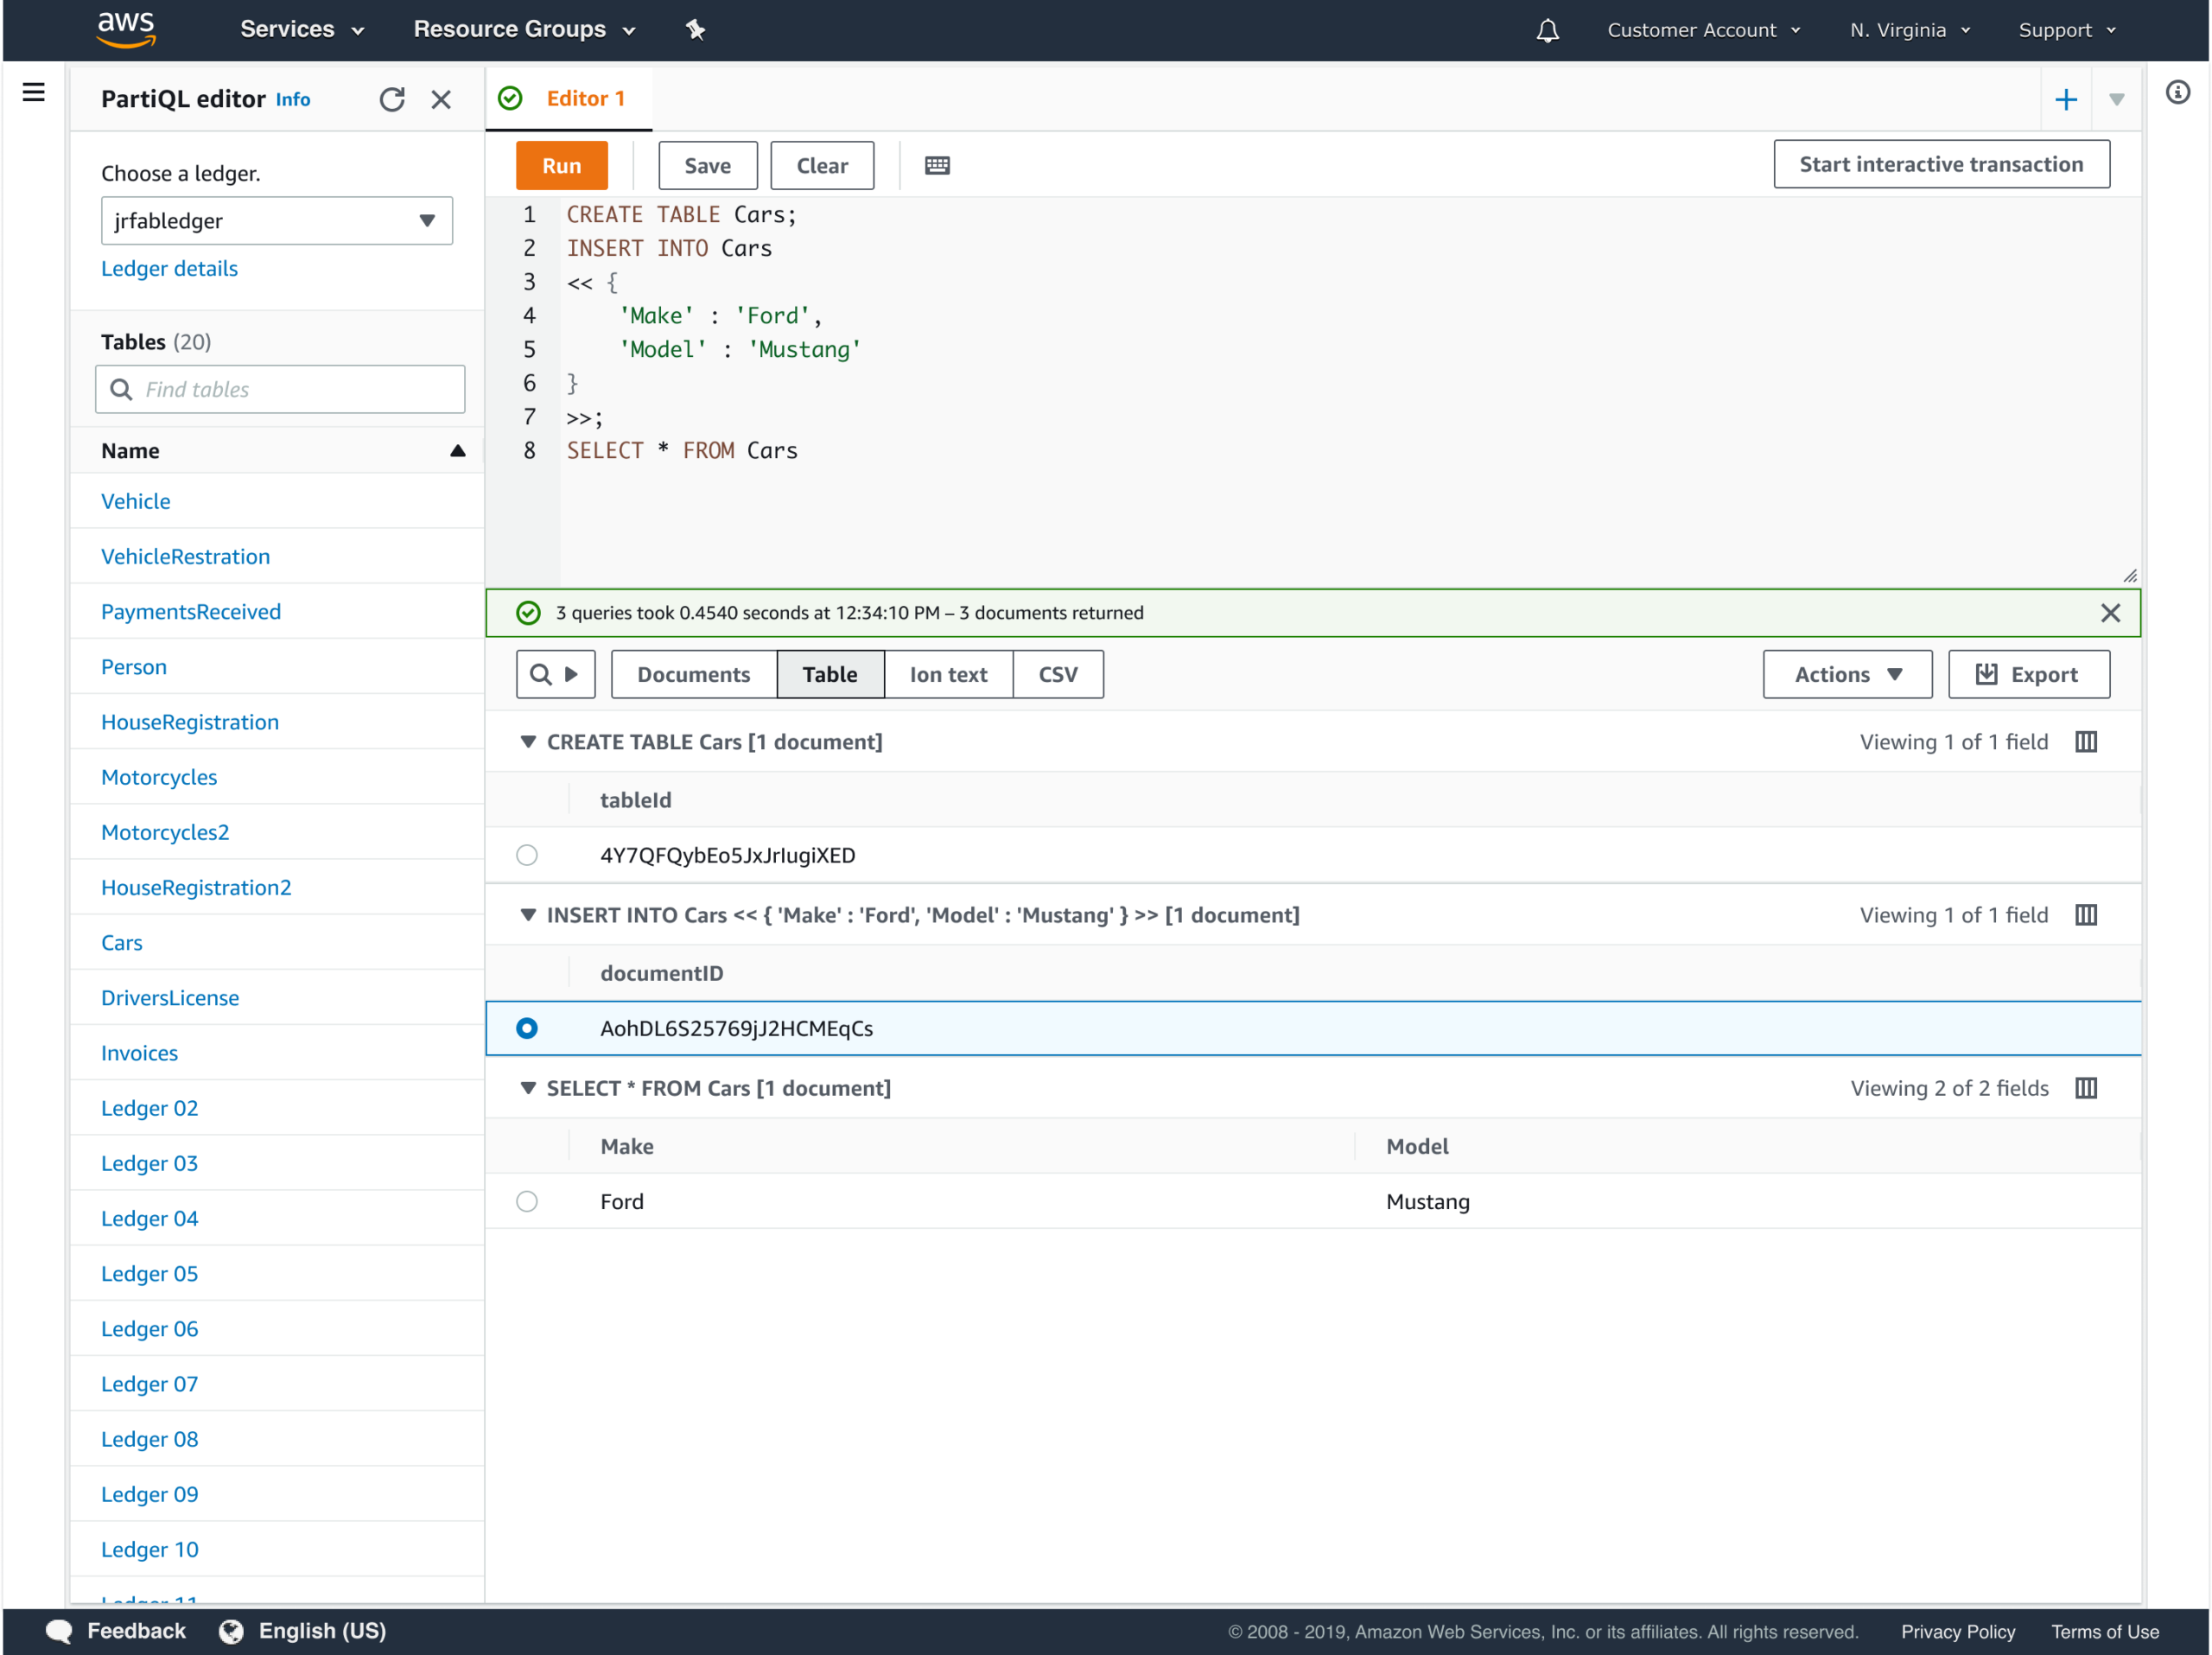The image size is (2212, 1655).
Task: Collapse the CREATE TABLE Cars result section
Action: point(528,742)
